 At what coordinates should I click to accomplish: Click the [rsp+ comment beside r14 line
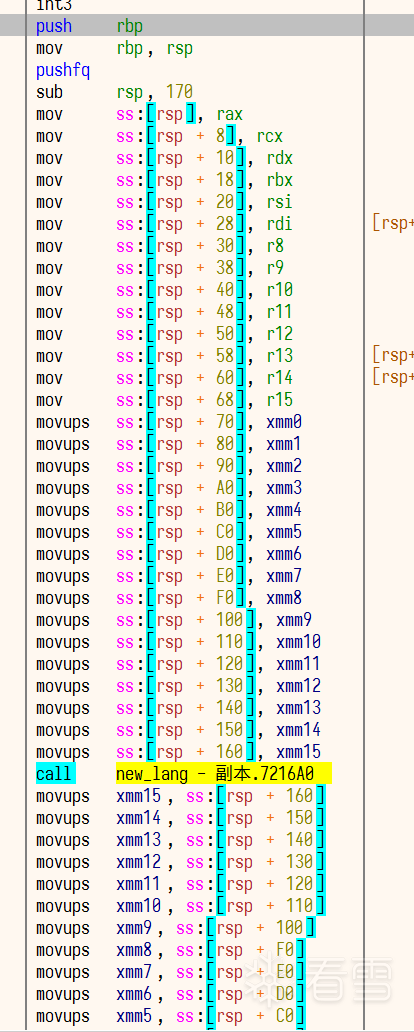tap(393, 378)
